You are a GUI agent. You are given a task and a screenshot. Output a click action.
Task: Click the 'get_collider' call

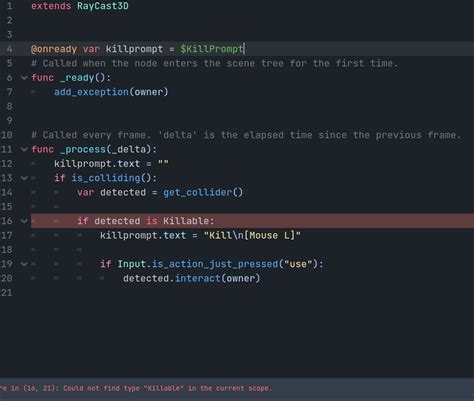tap(198, 193)
